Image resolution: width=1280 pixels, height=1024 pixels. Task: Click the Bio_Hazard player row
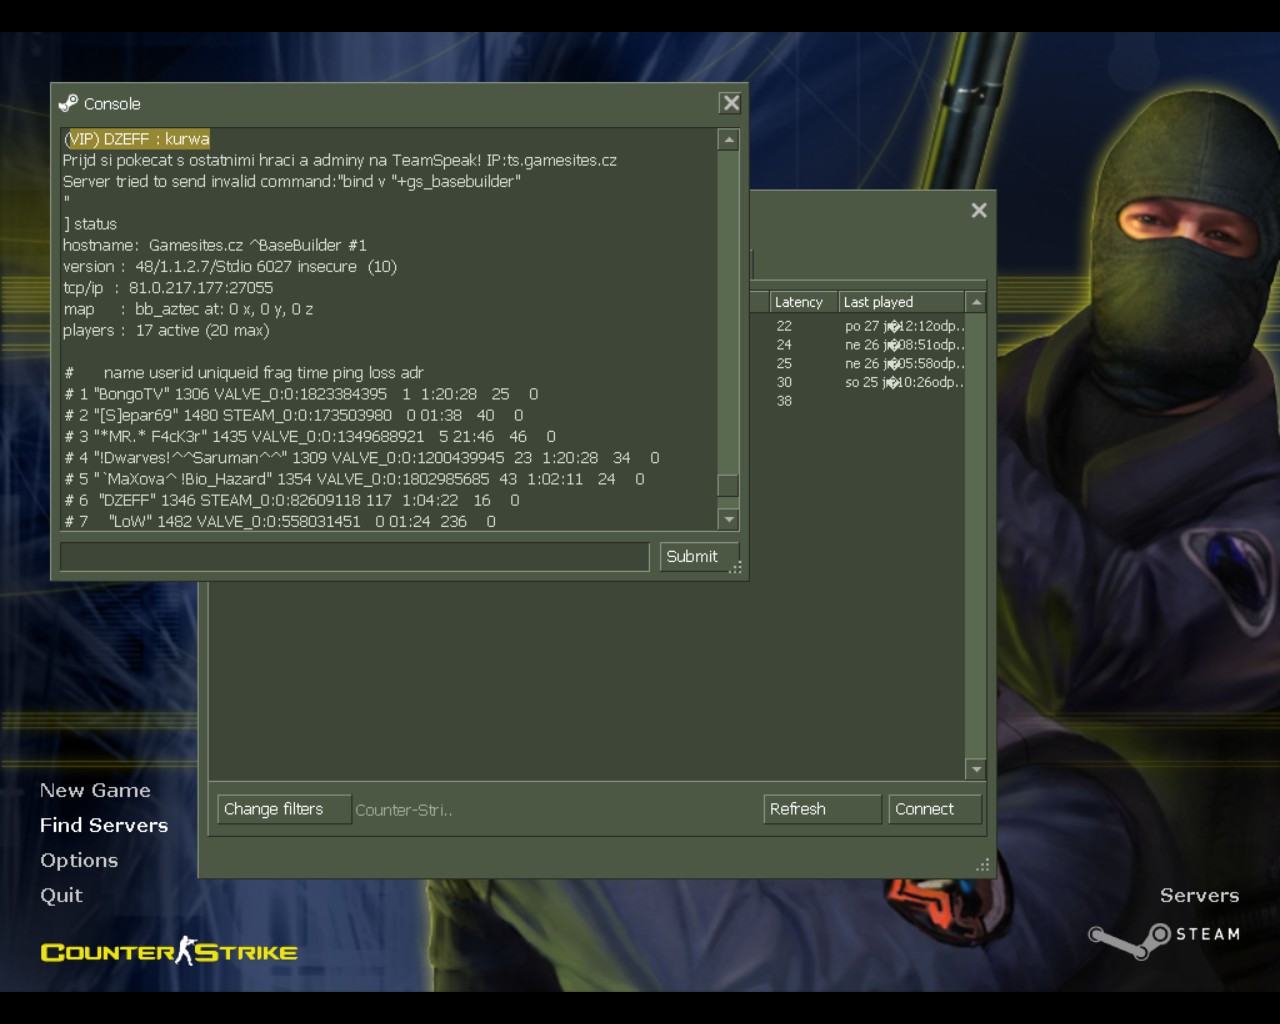click(354, 479)
